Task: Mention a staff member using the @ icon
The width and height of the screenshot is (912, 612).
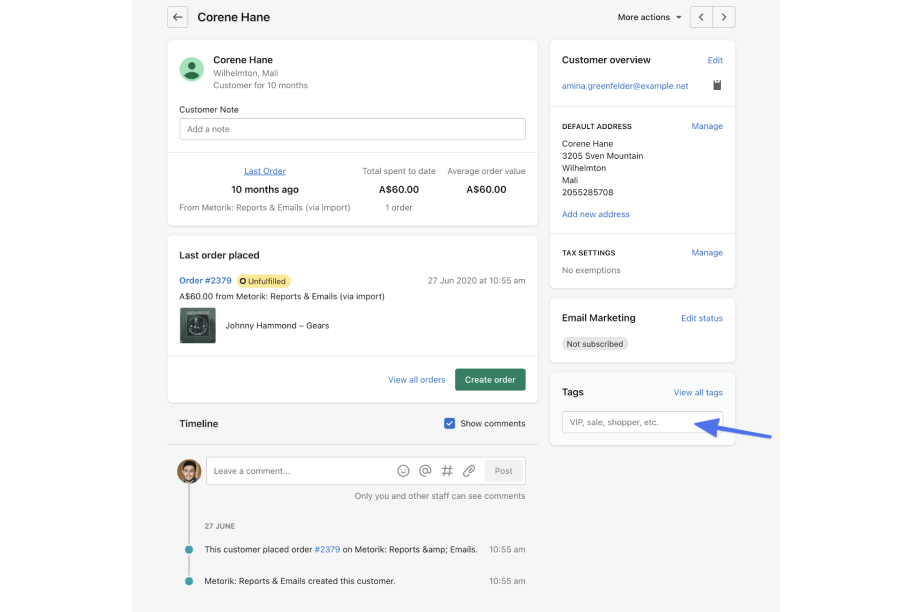Action: click(425, 470)
